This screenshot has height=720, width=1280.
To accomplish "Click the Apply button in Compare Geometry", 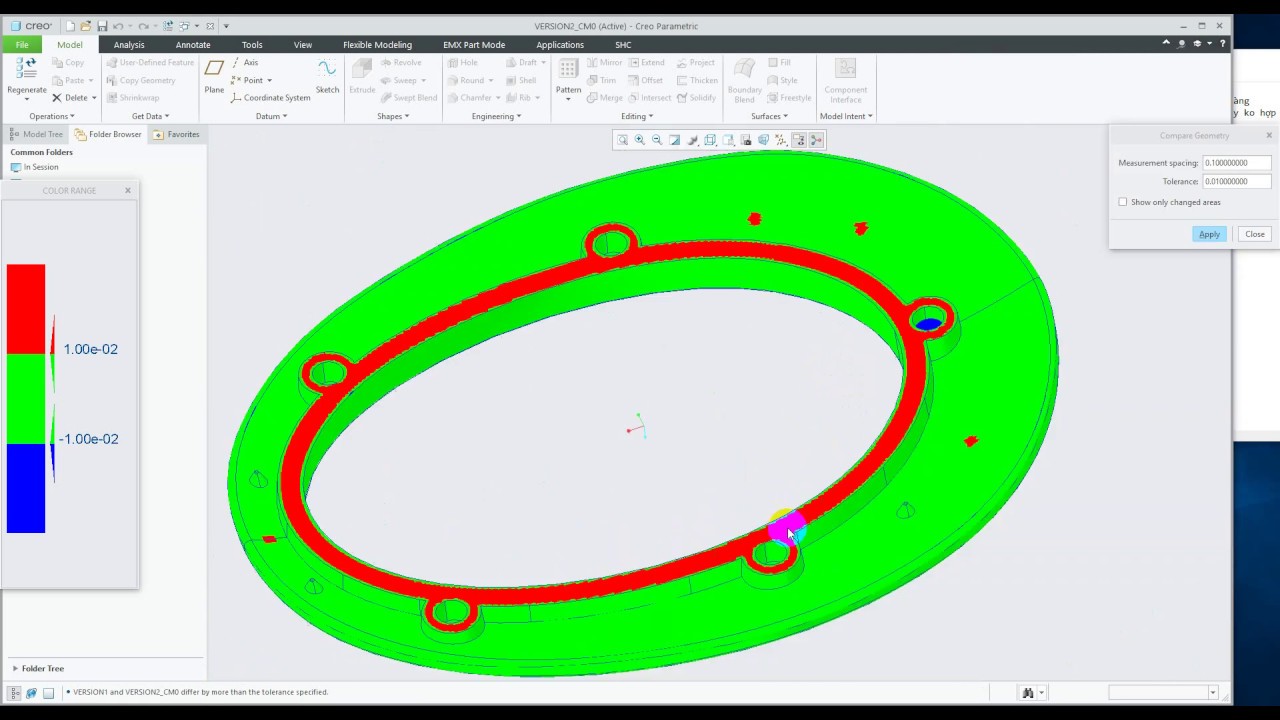I will pyautogui.click(x=1209, y=234).
